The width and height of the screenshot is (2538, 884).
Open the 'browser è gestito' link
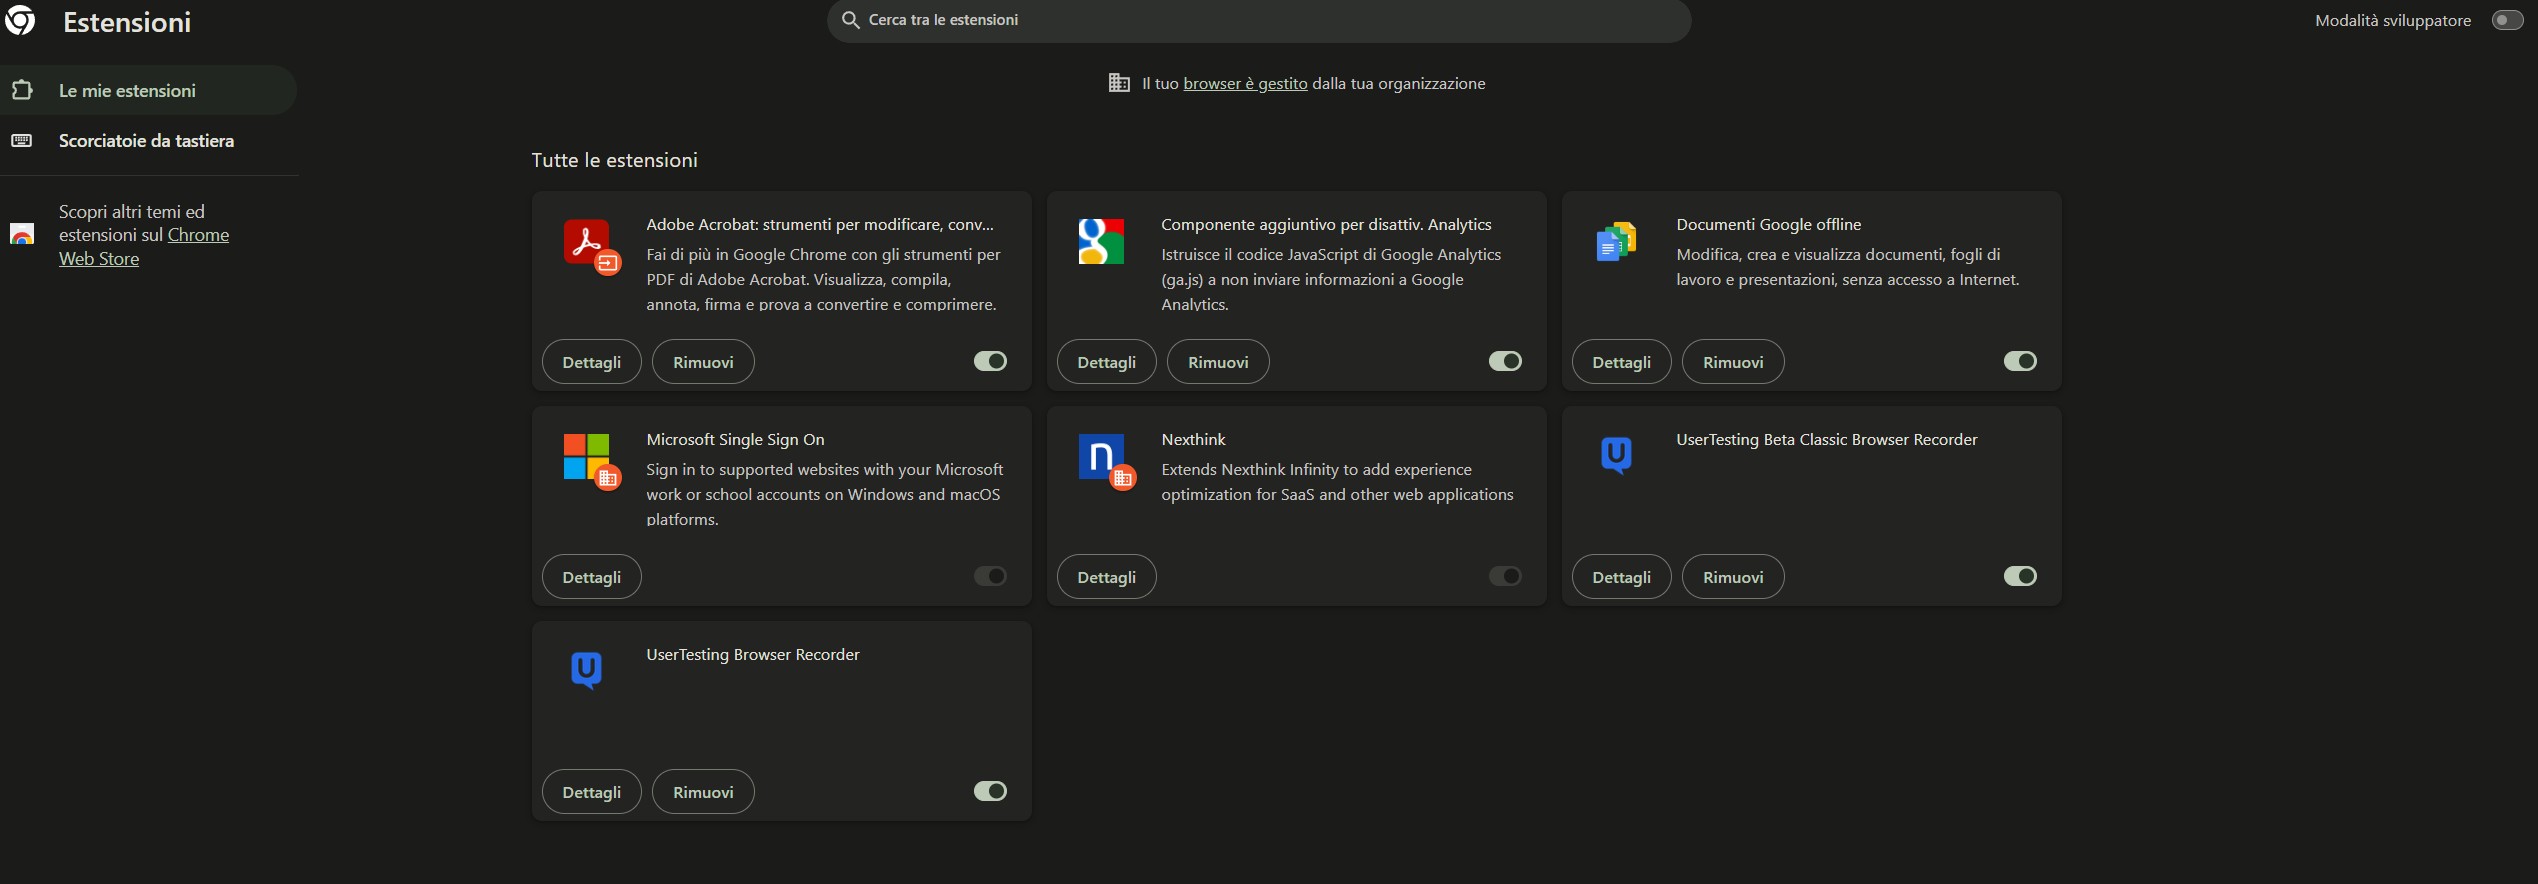click(1245, 84)
